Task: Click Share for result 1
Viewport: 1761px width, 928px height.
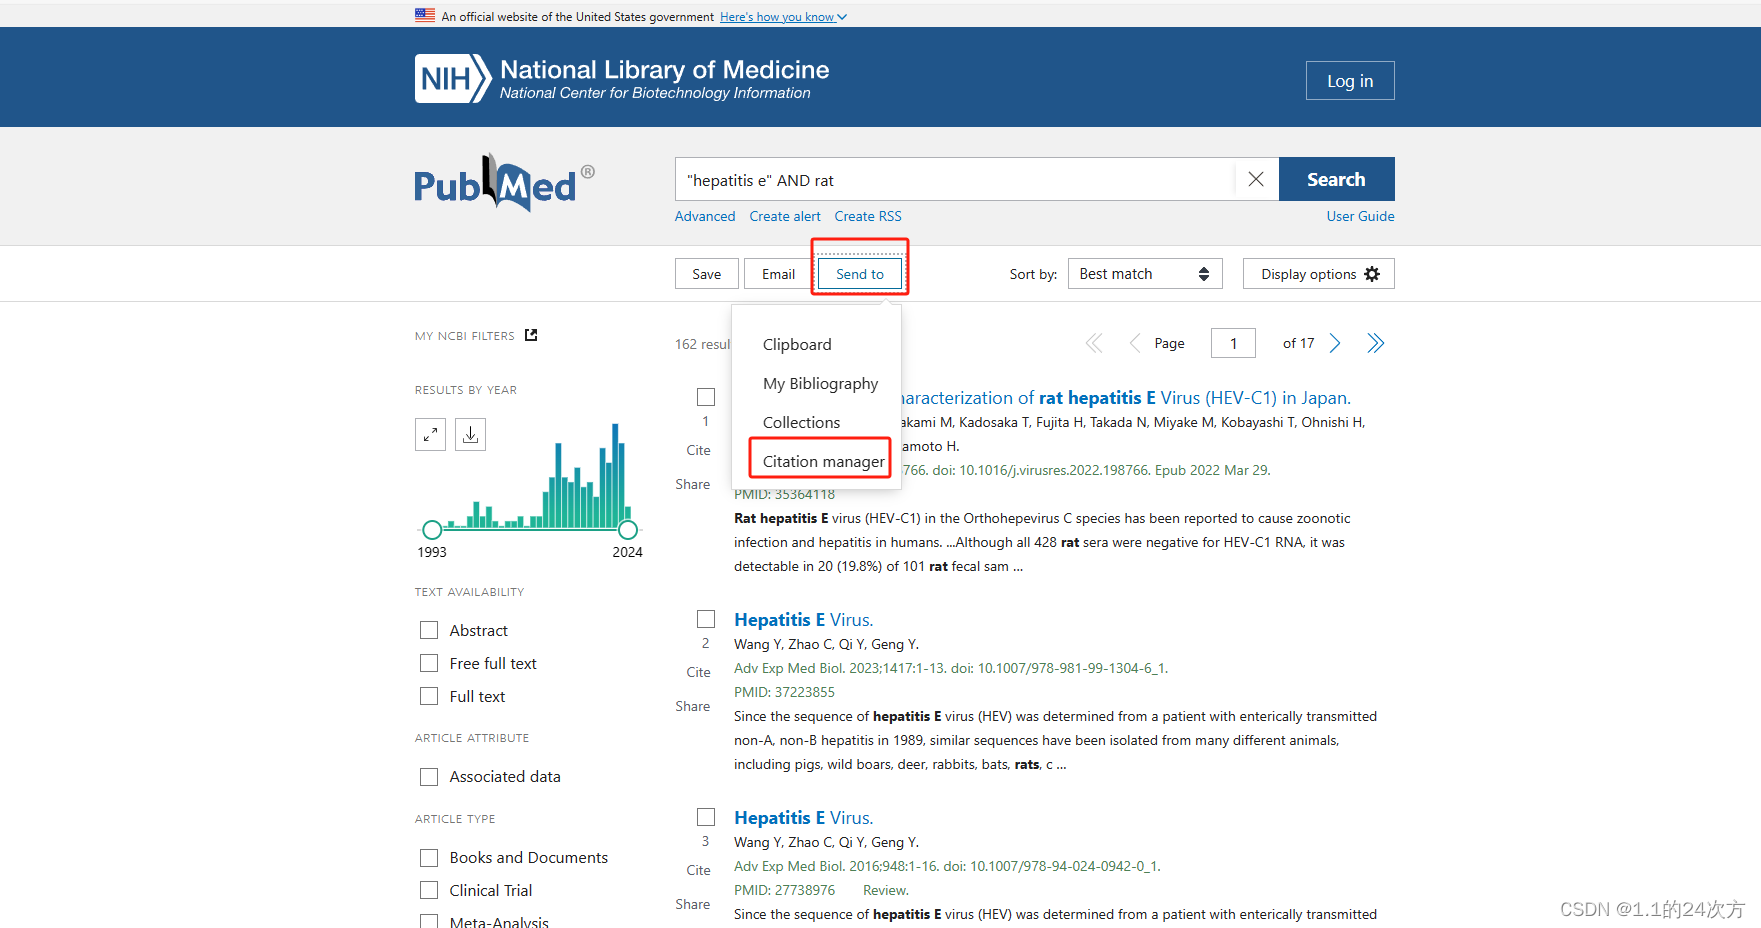Action: click(x=692, y=484)
